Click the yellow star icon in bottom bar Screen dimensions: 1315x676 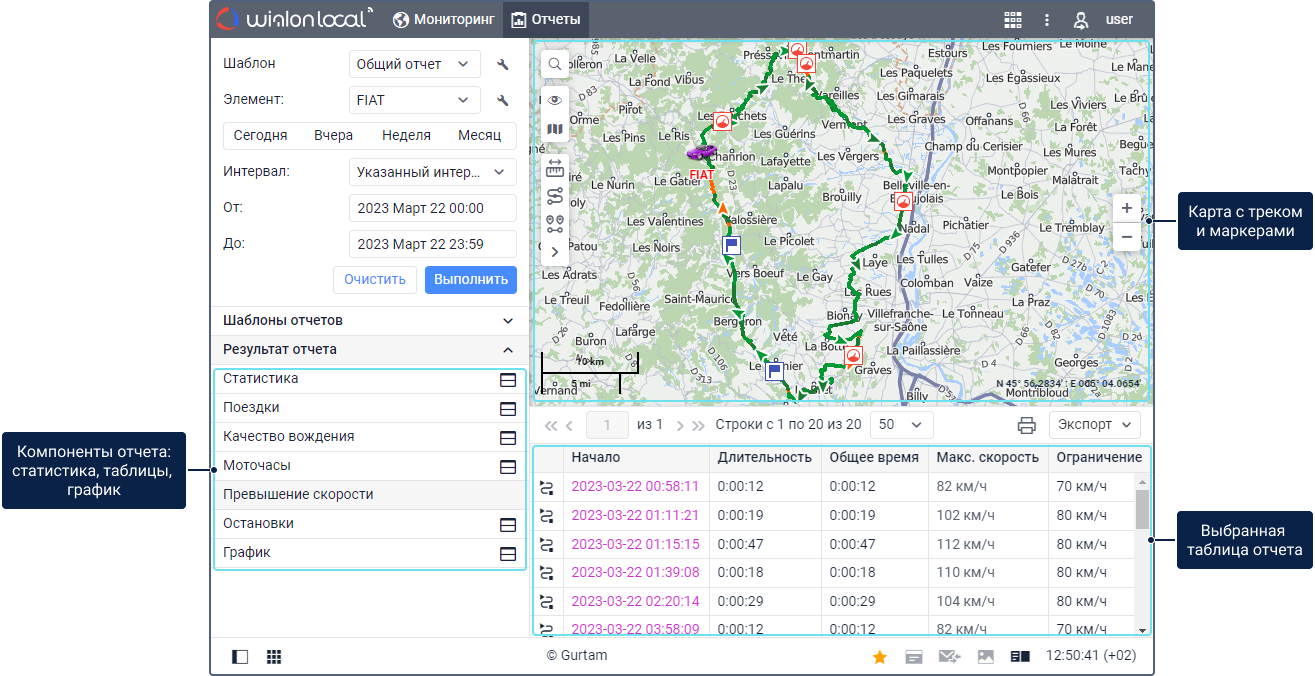880,657
